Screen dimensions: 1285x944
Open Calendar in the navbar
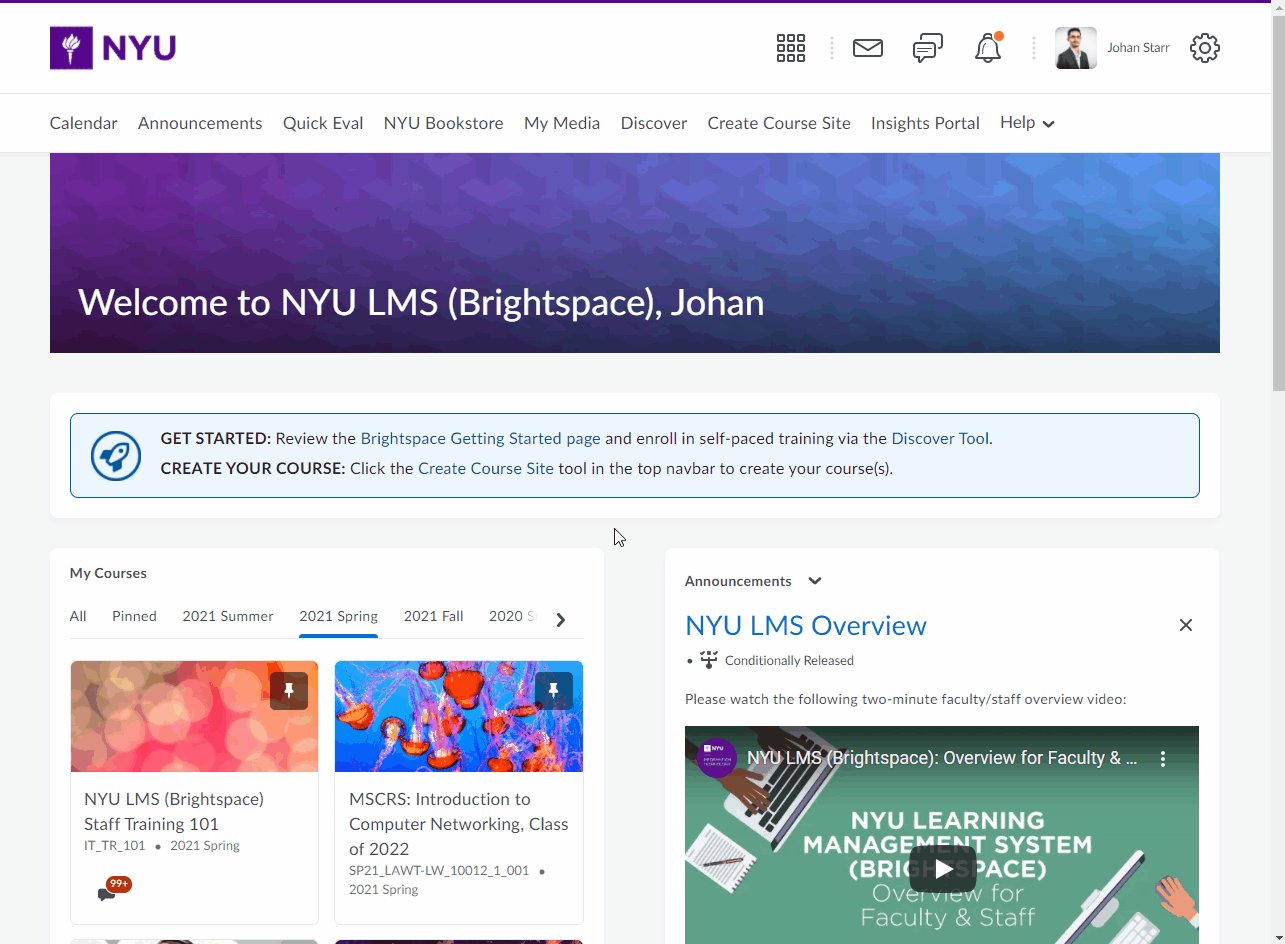pyautogui.click(x=84, y=123)
